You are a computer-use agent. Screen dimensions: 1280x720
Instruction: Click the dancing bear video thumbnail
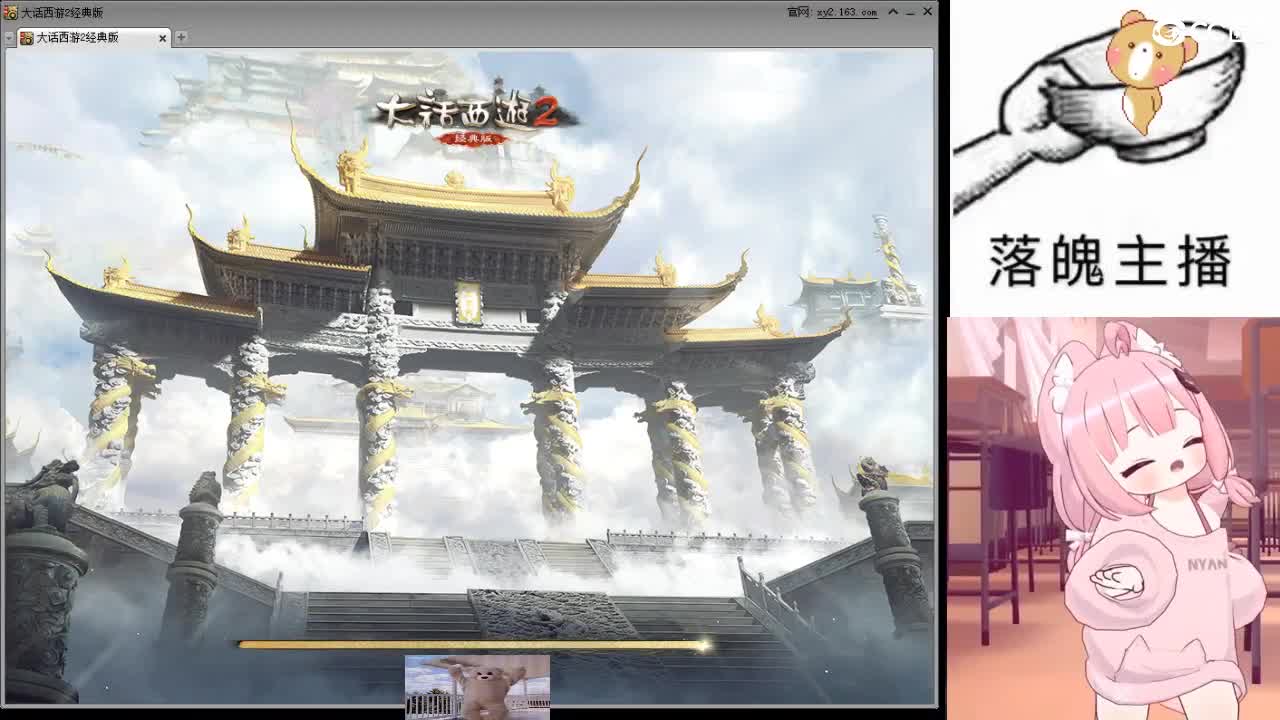[x=477, y=687]
